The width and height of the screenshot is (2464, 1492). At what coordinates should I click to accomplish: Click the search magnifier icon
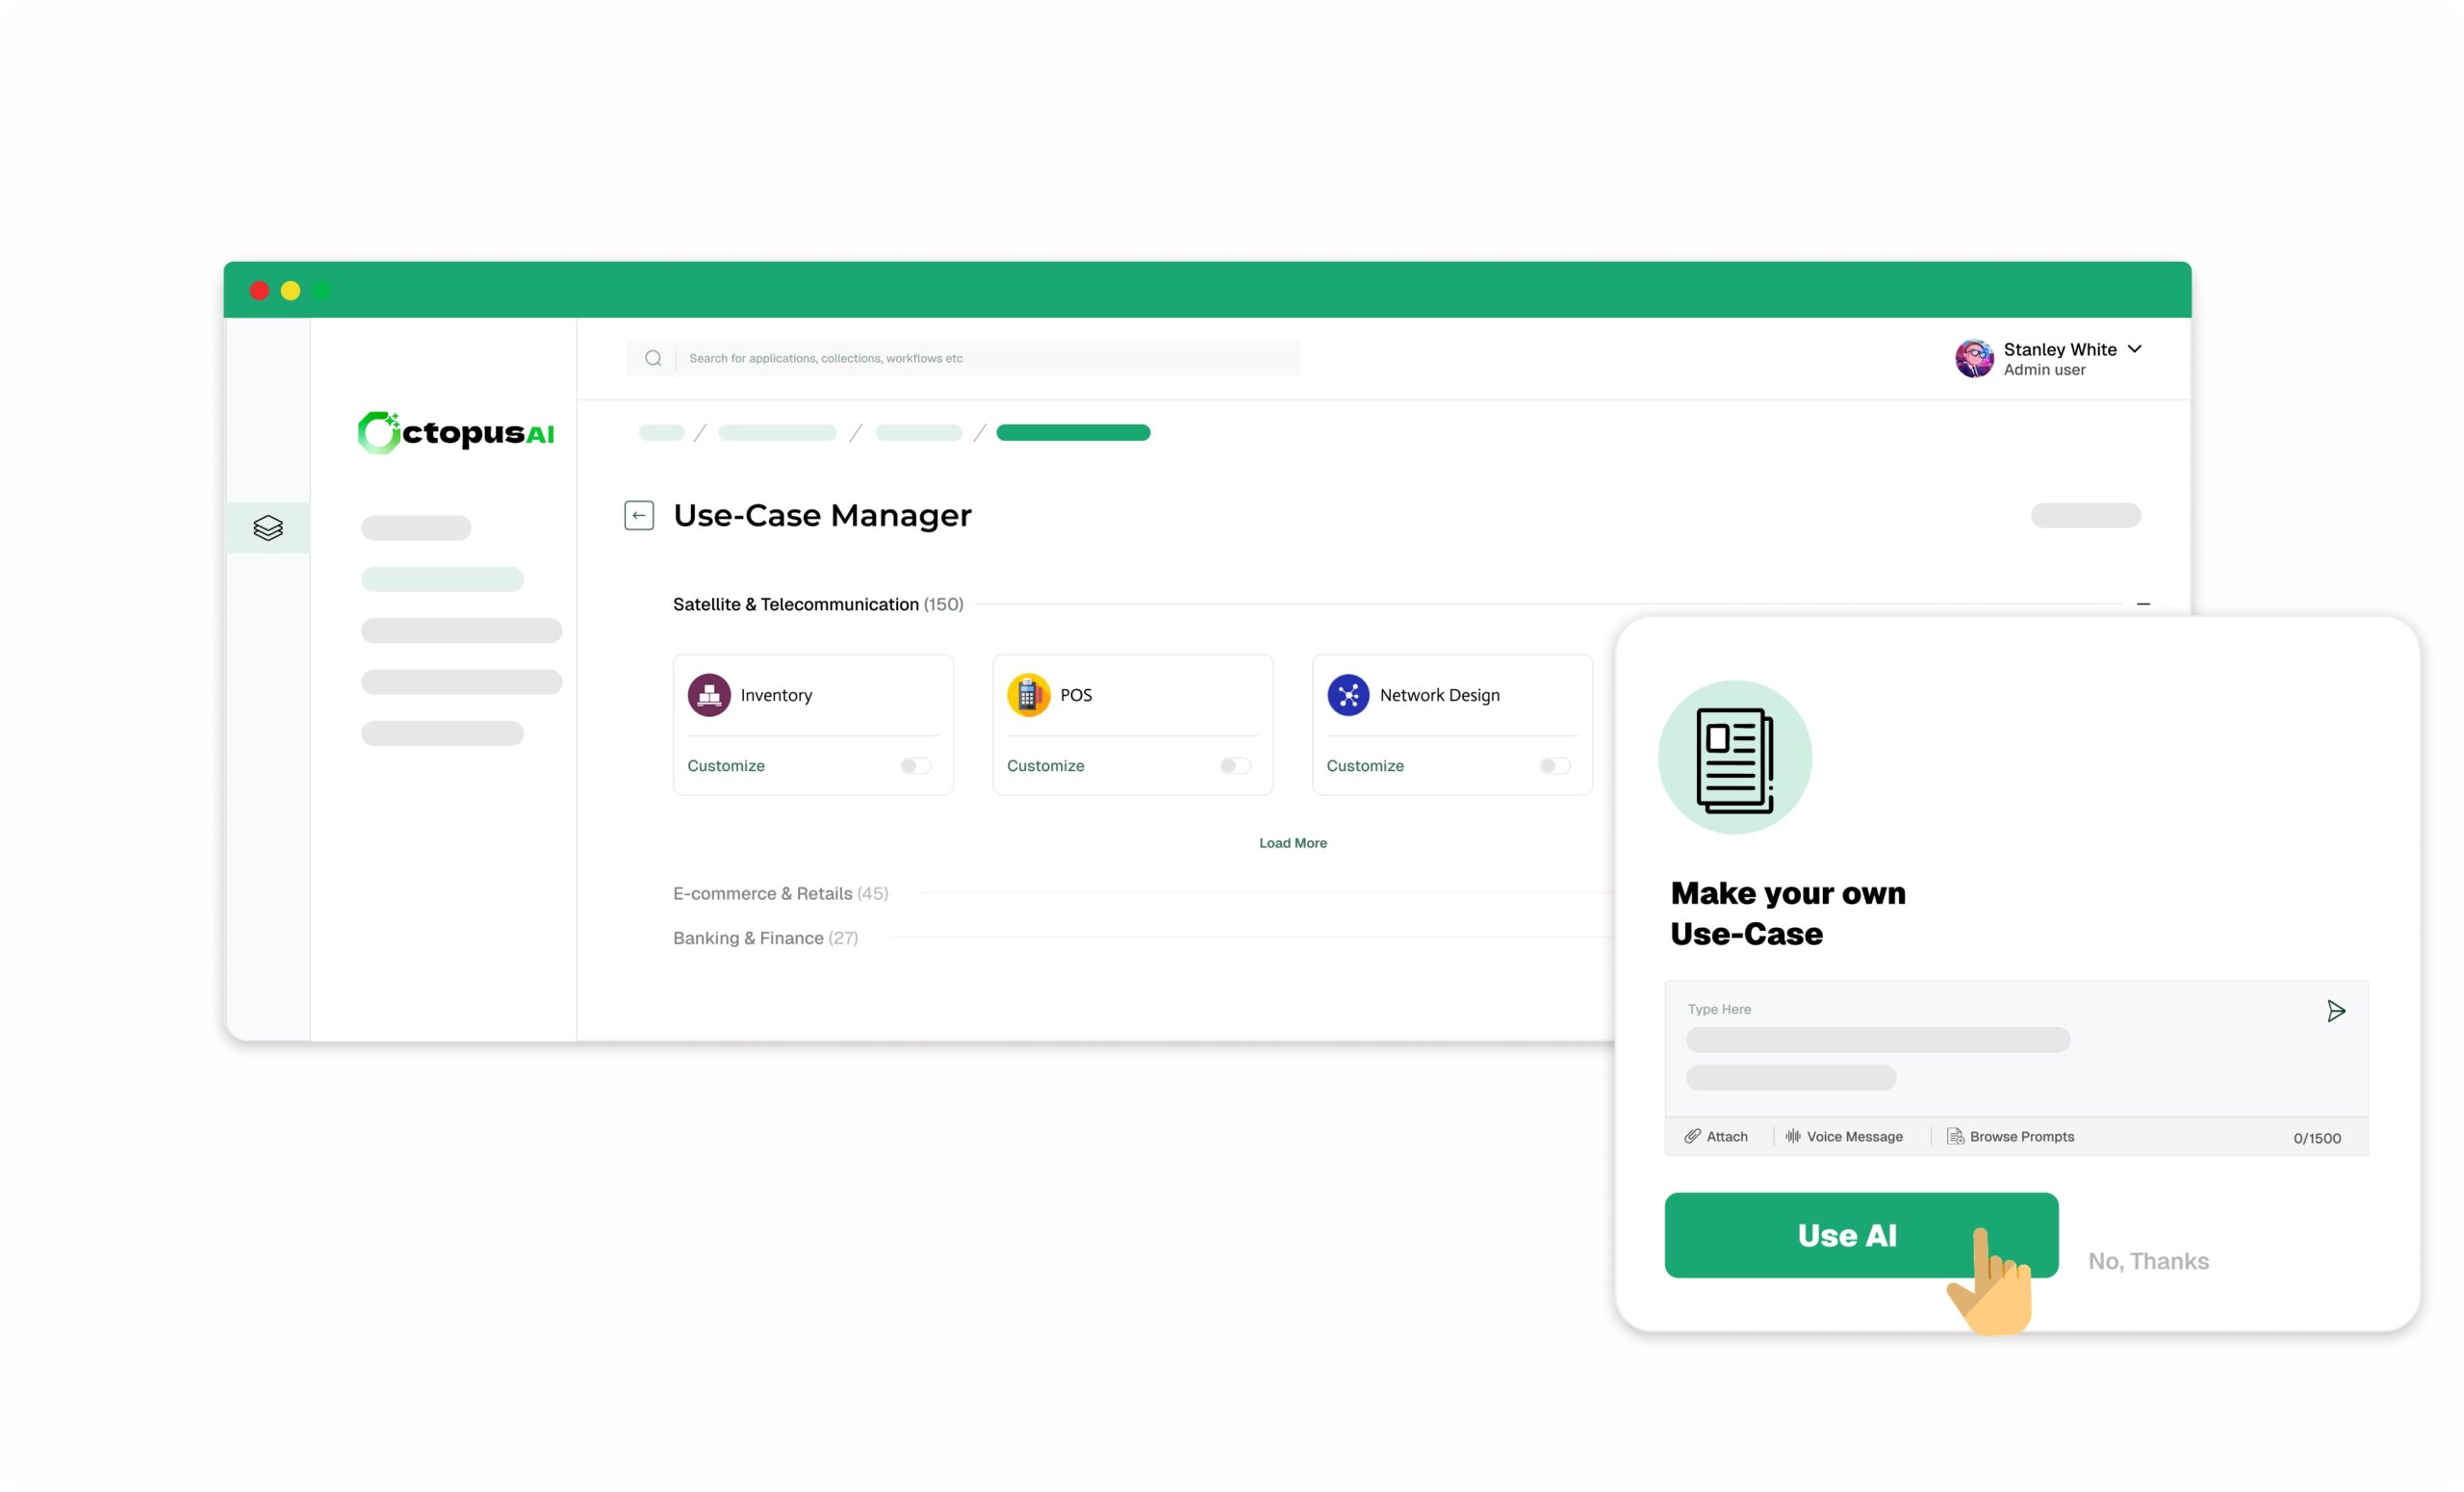[653, 358]
